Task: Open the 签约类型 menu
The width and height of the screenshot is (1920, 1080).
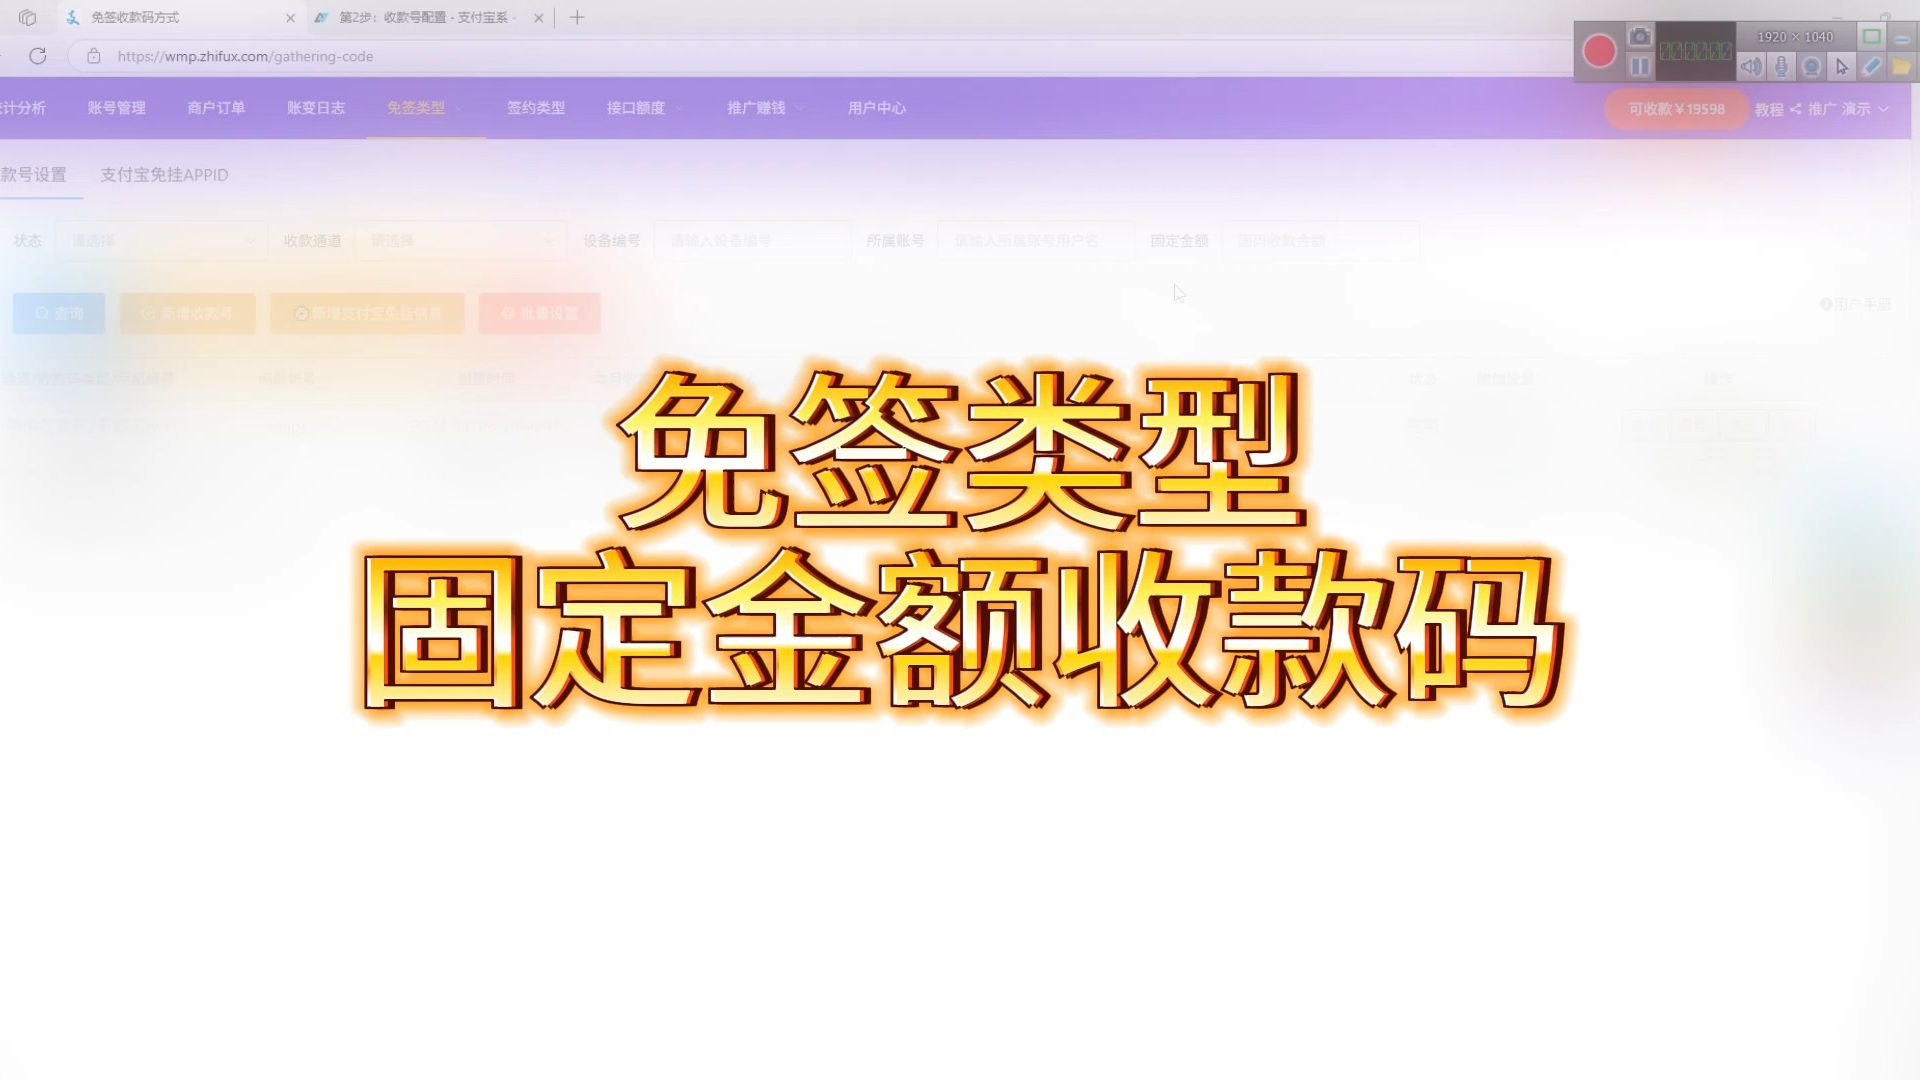Action: click(536, 108)
